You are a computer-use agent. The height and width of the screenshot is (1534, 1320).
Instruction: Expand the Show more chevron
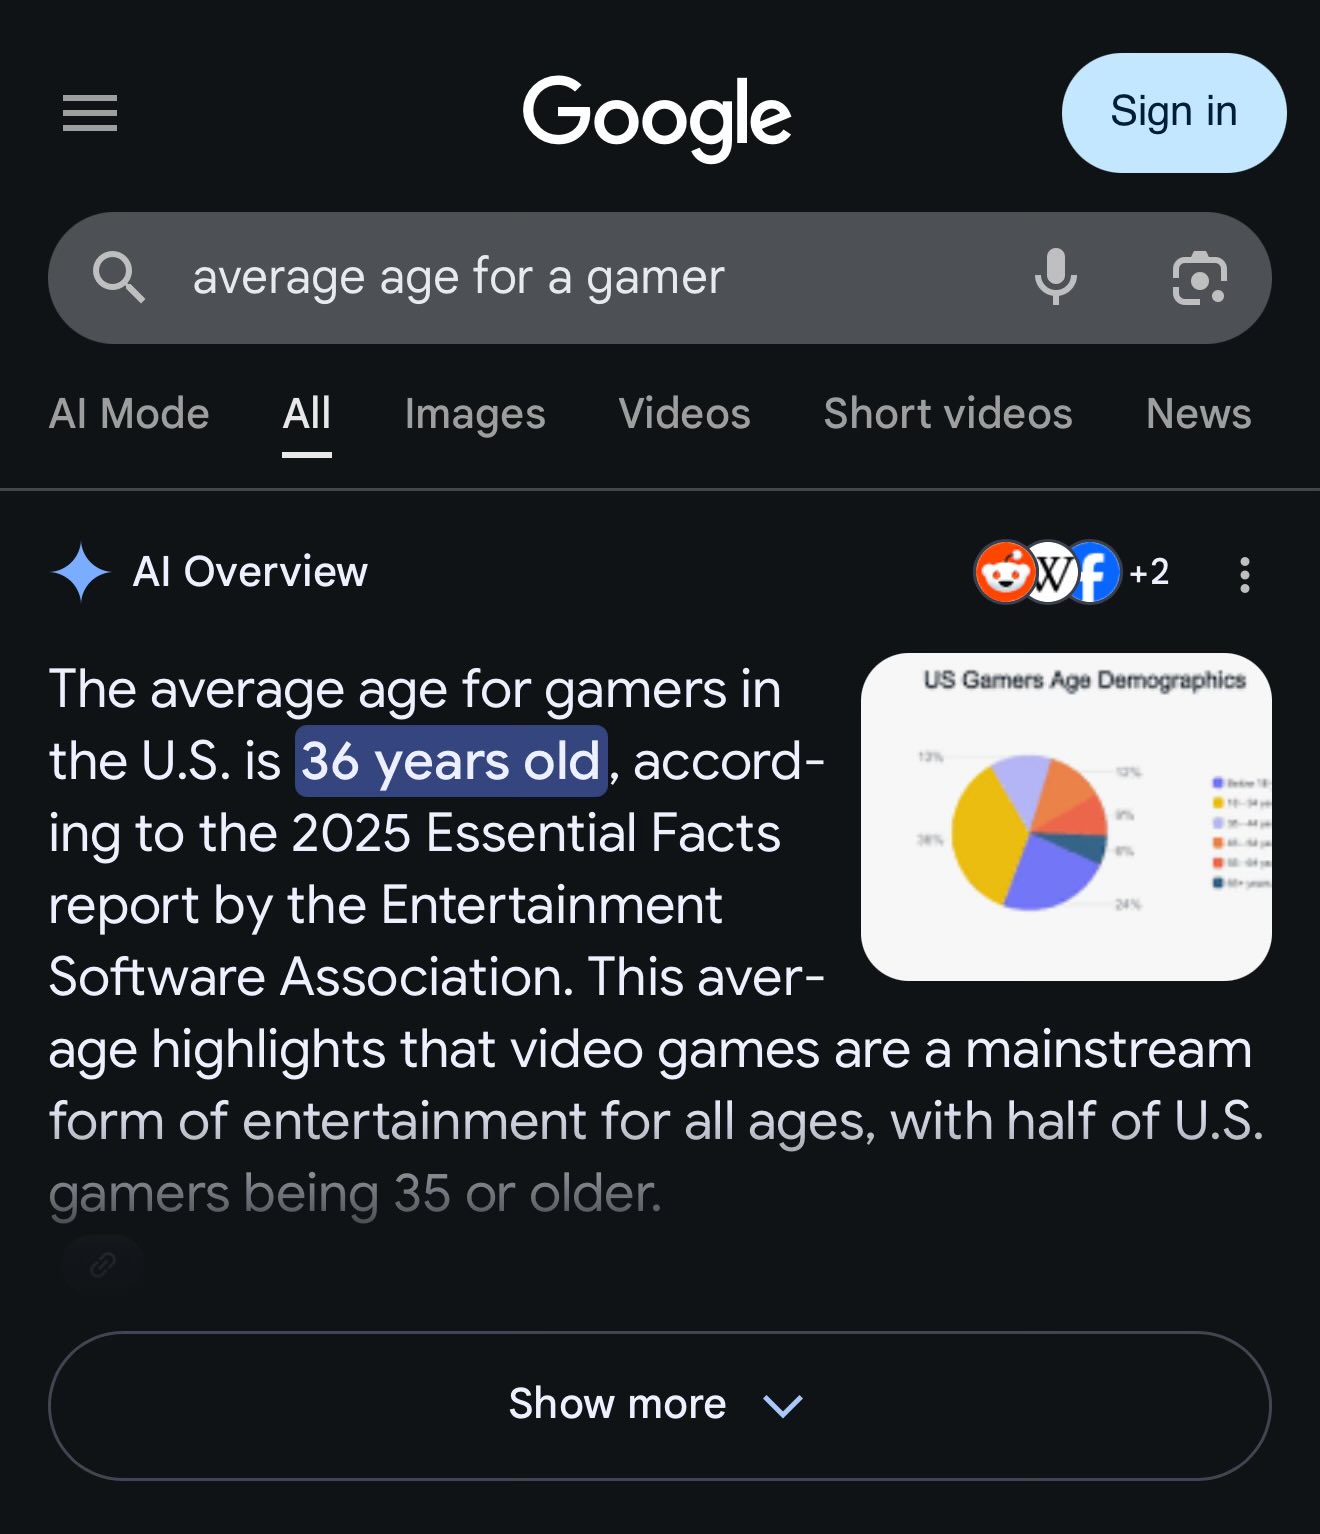click(x=782, y=1405)
